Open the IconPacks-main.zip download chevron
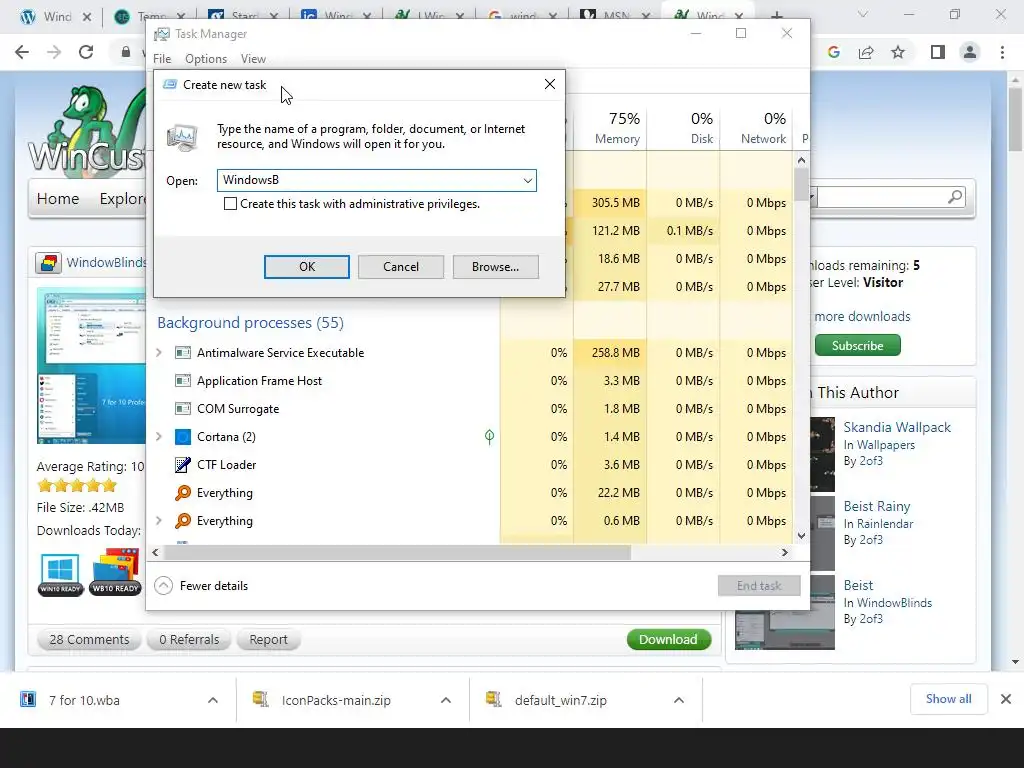This screenshot has height=768, width=1024. 446,700
